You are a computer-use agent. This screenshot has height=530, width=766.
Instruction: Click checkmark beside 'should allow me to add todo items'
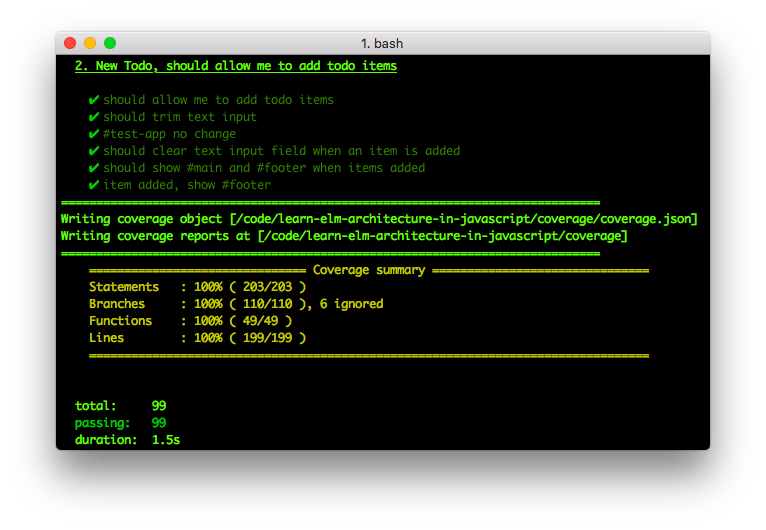tap(94, 100)
